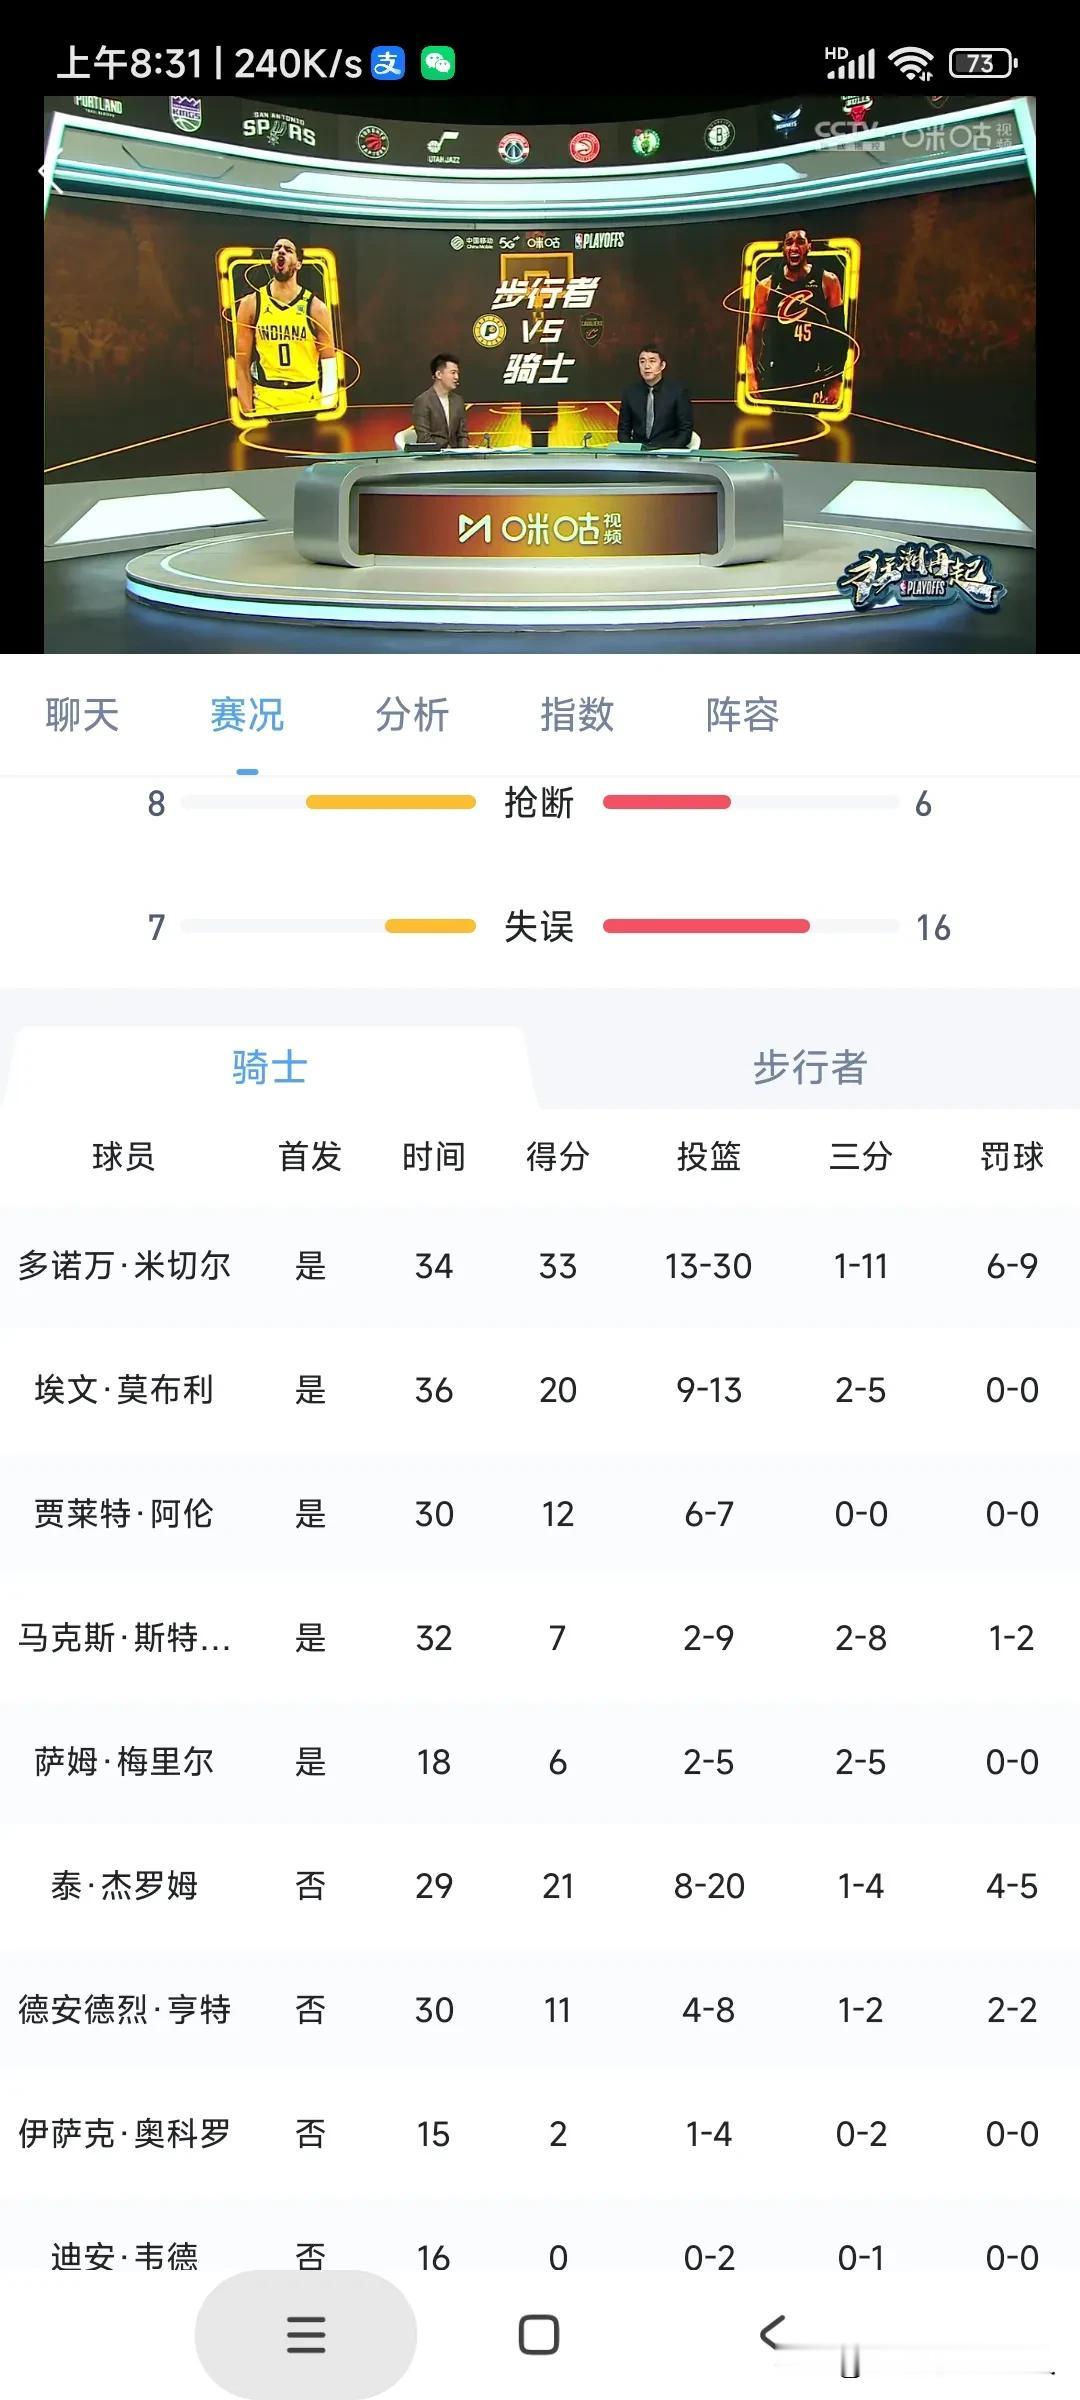Image resolution: width=1080 pixels, height=2400 pixels.
Task: Open the 指数 index tab
Action: pyautogui.click(x=577, y=715)
